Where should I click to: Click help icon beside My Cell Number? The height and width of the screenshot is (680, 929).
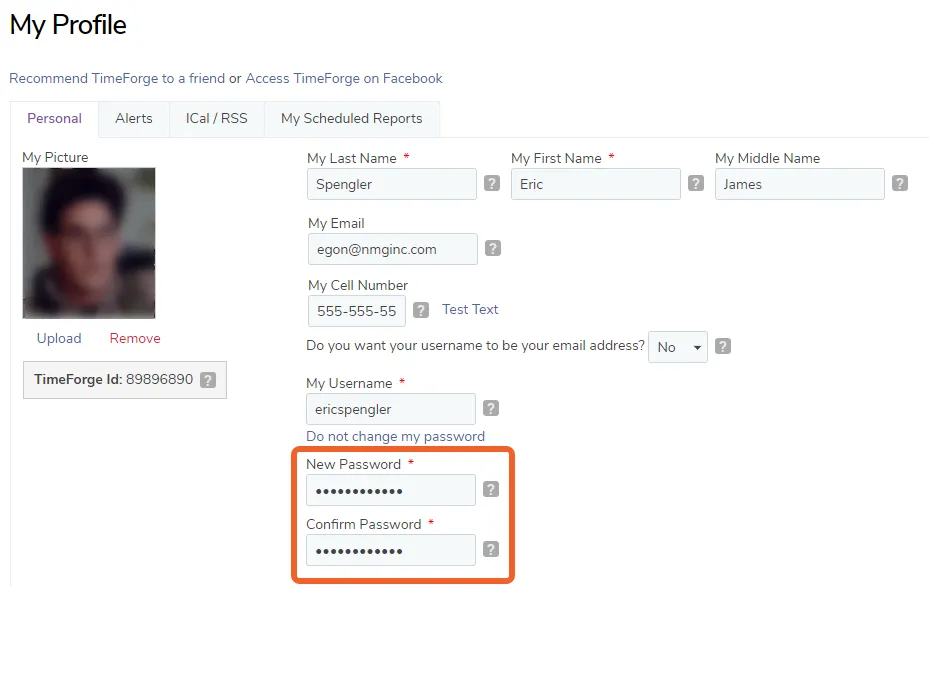point(421,310)
